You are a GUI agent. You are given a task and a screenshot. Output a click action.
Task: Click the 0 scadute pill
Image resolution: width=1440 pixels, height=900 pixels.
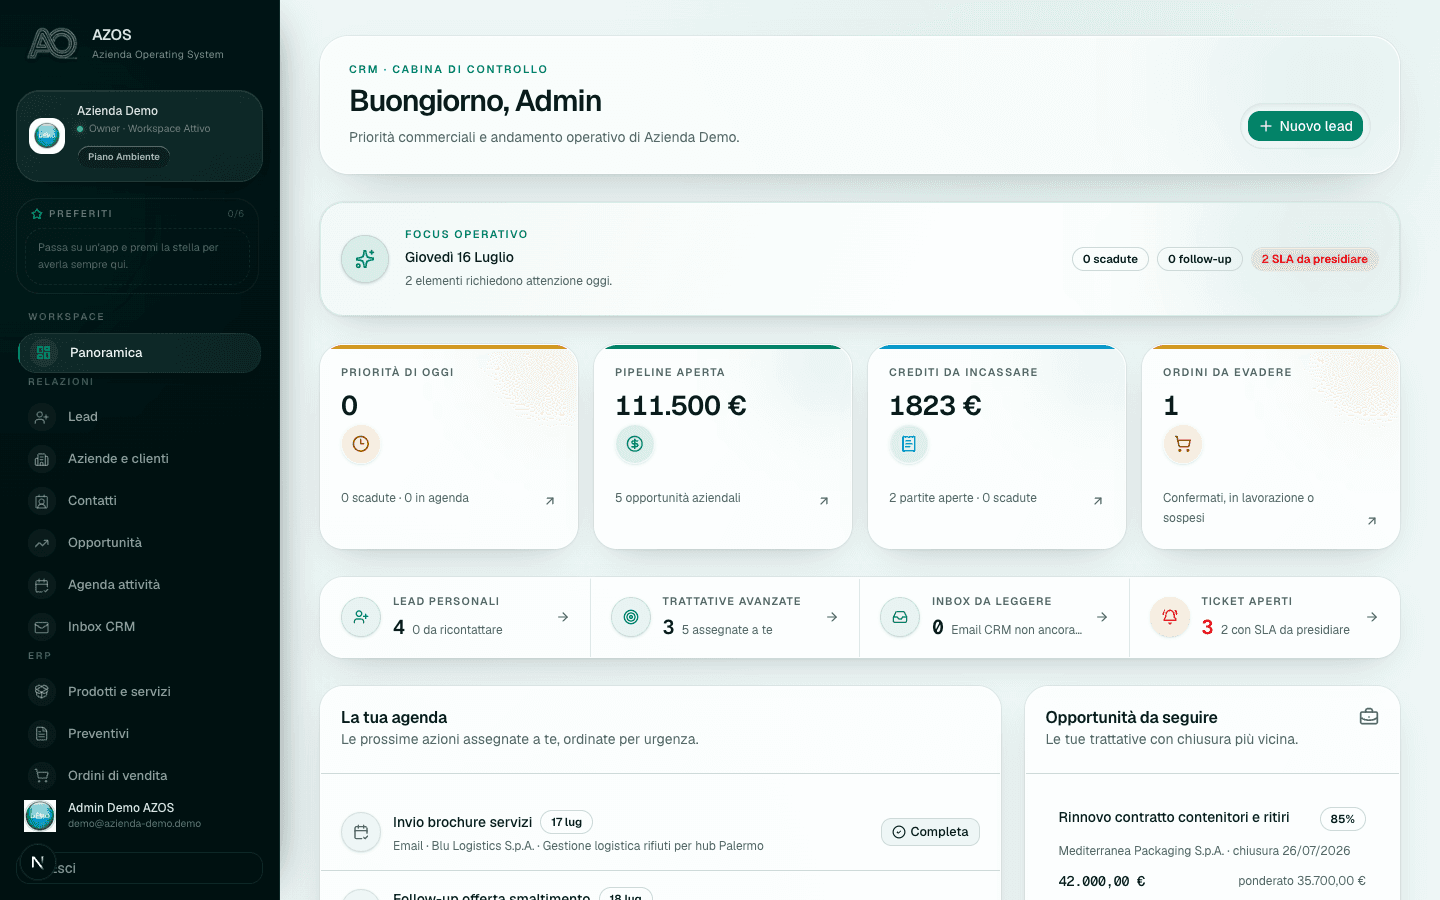pos(1110,259)
